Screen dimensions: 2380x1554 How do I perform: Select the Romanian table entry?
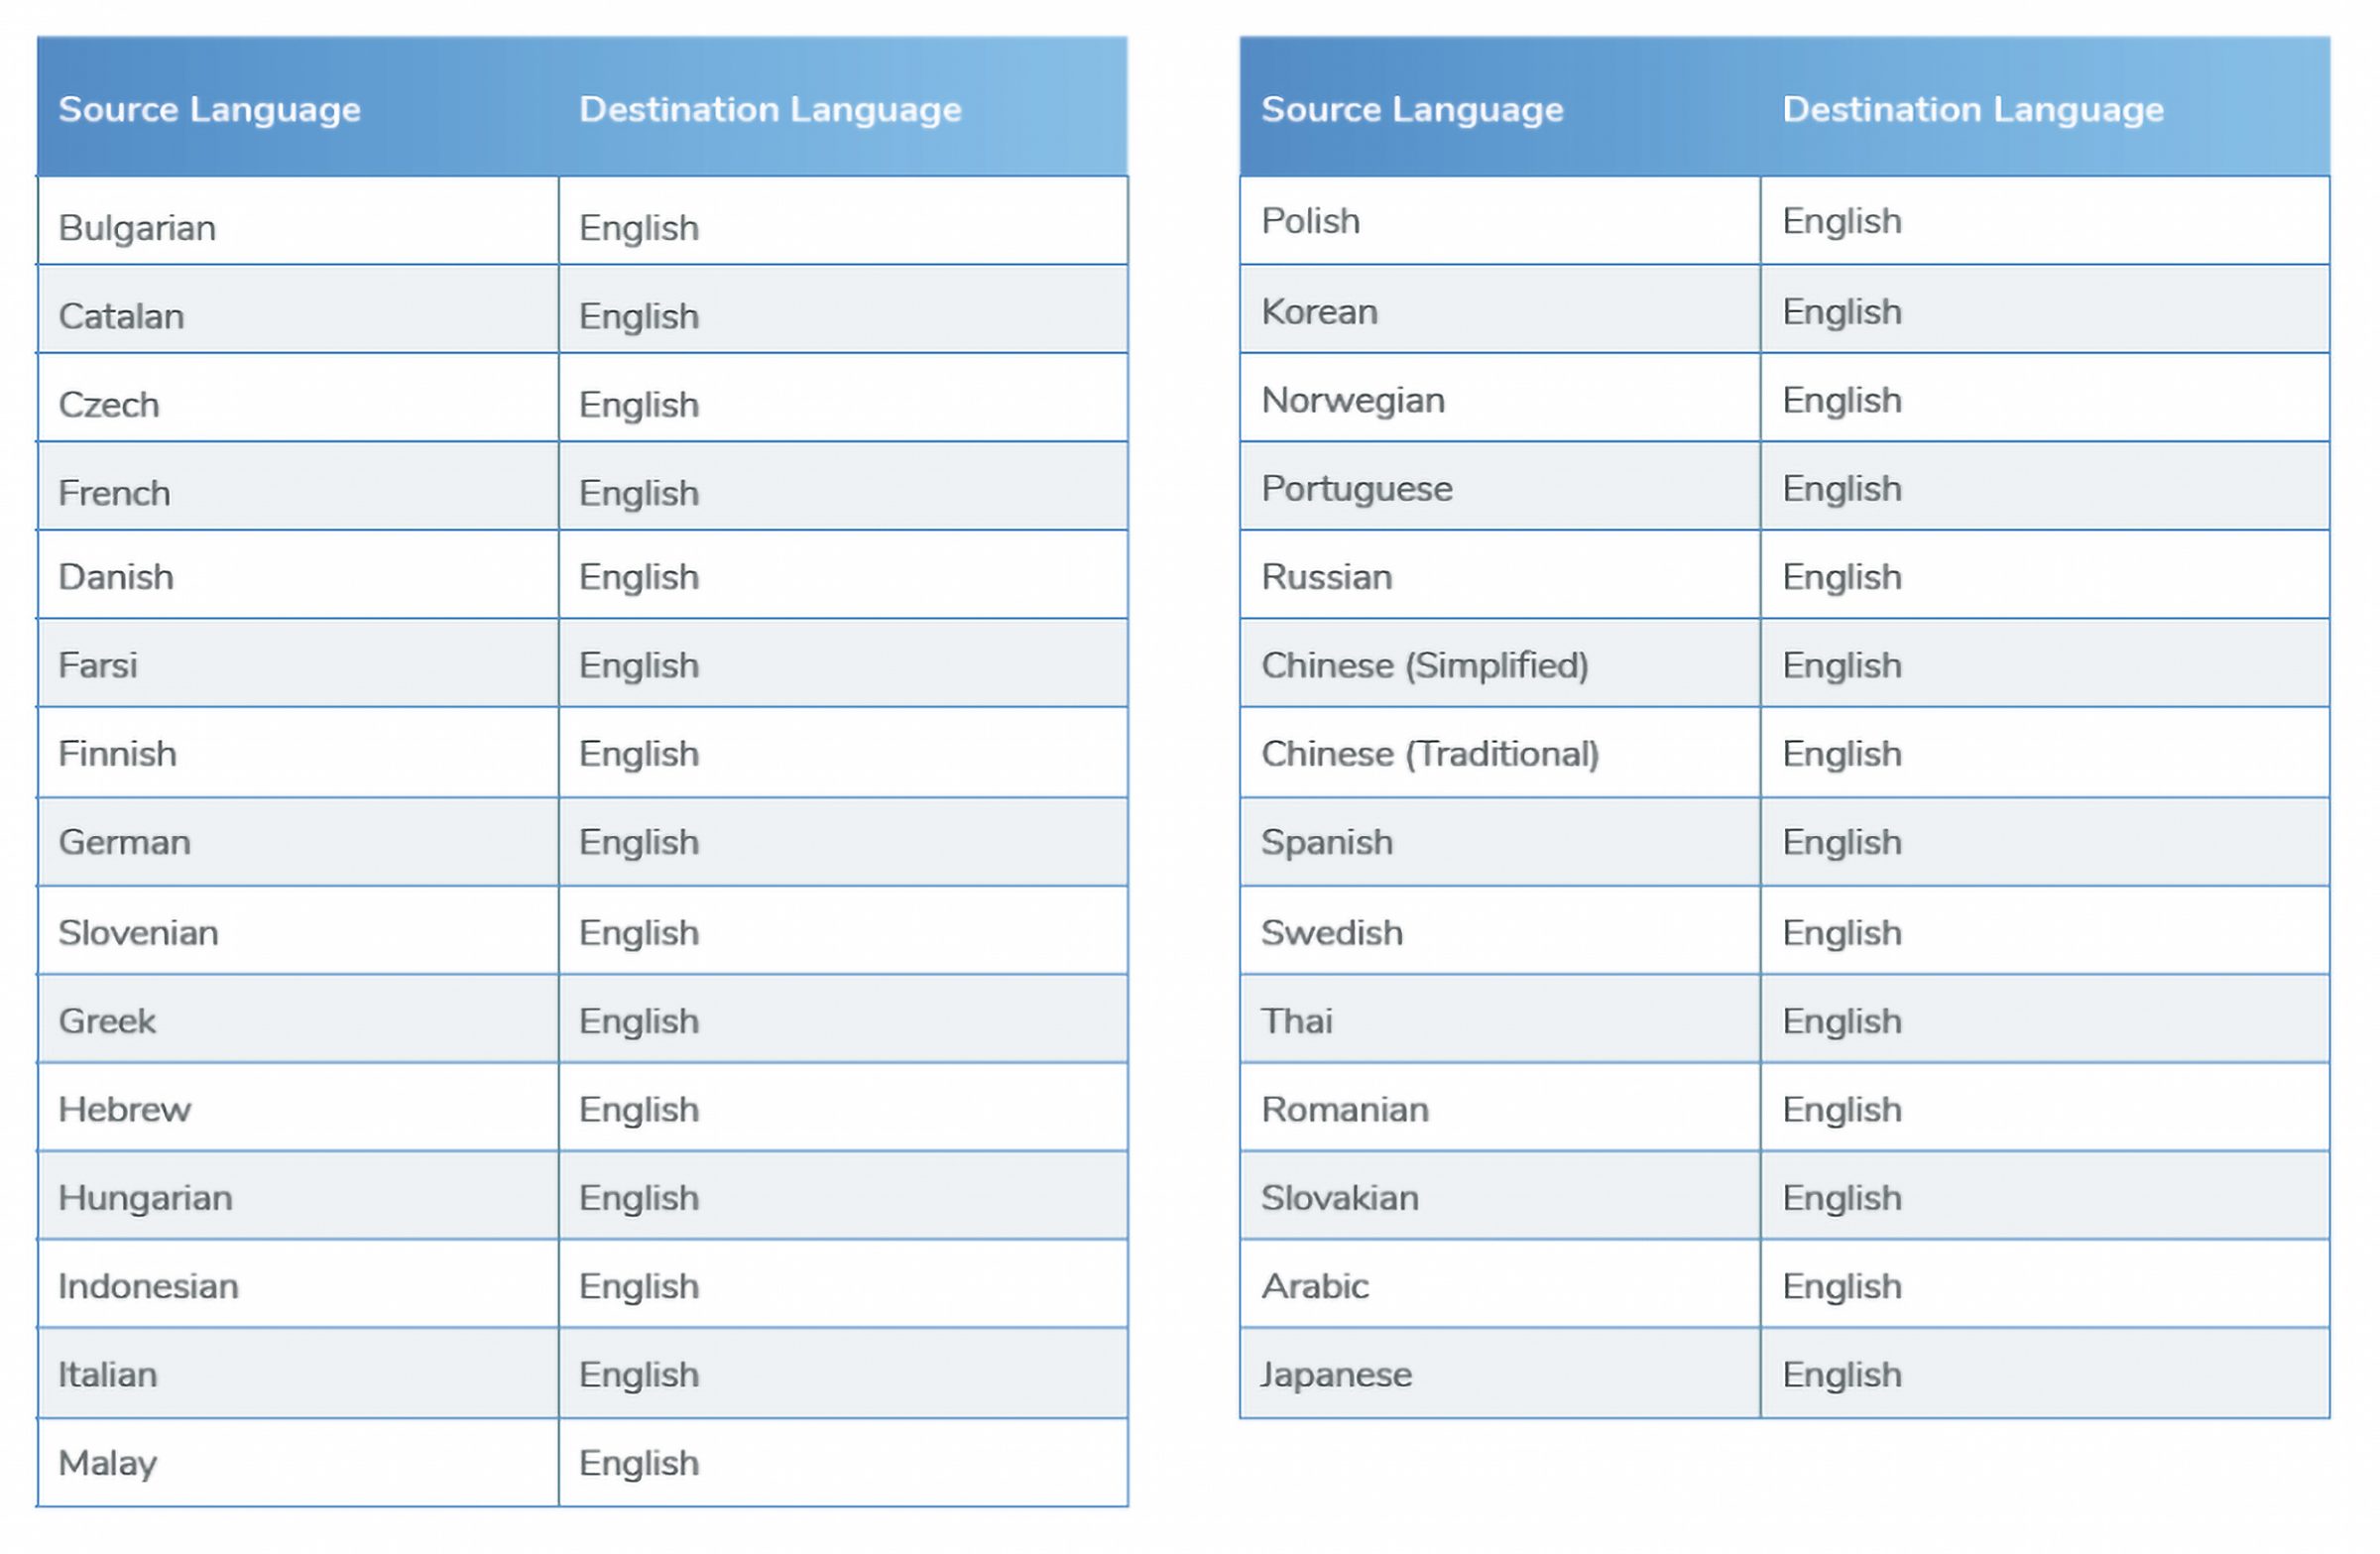(1500, 1107)
